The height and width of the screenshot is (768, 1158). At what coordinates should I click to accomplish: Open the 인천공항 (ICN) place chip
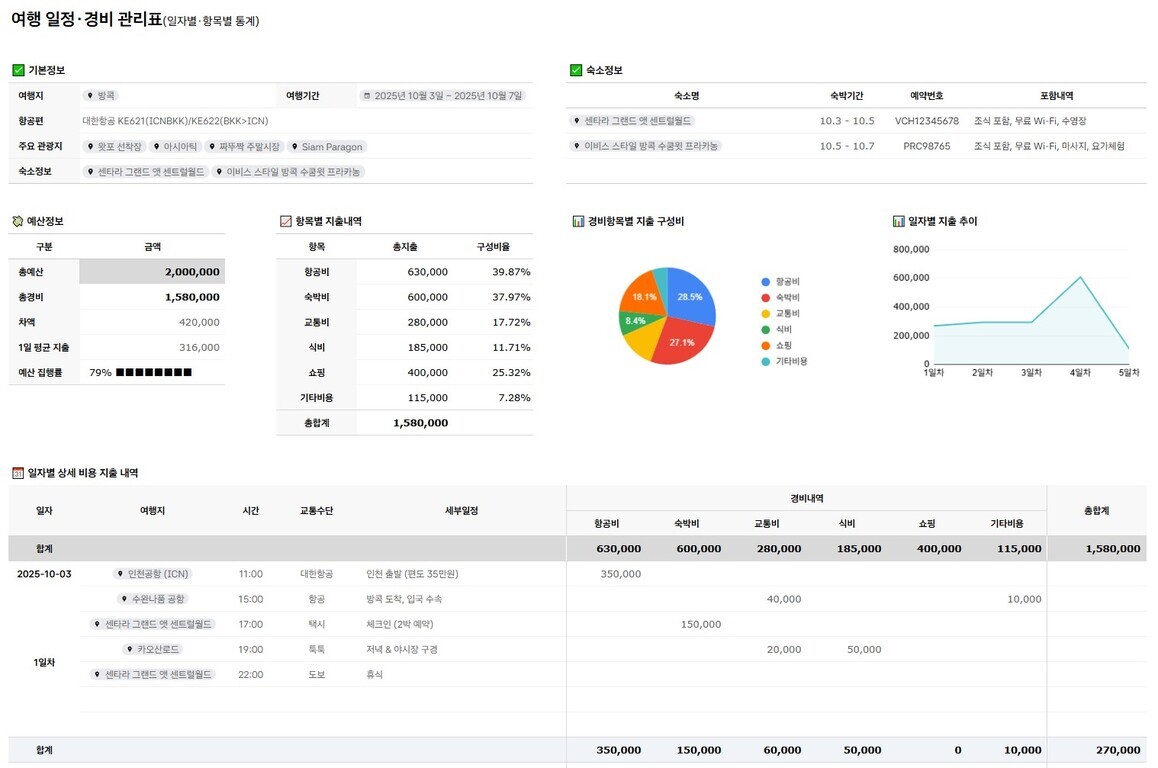click(152, 574)
